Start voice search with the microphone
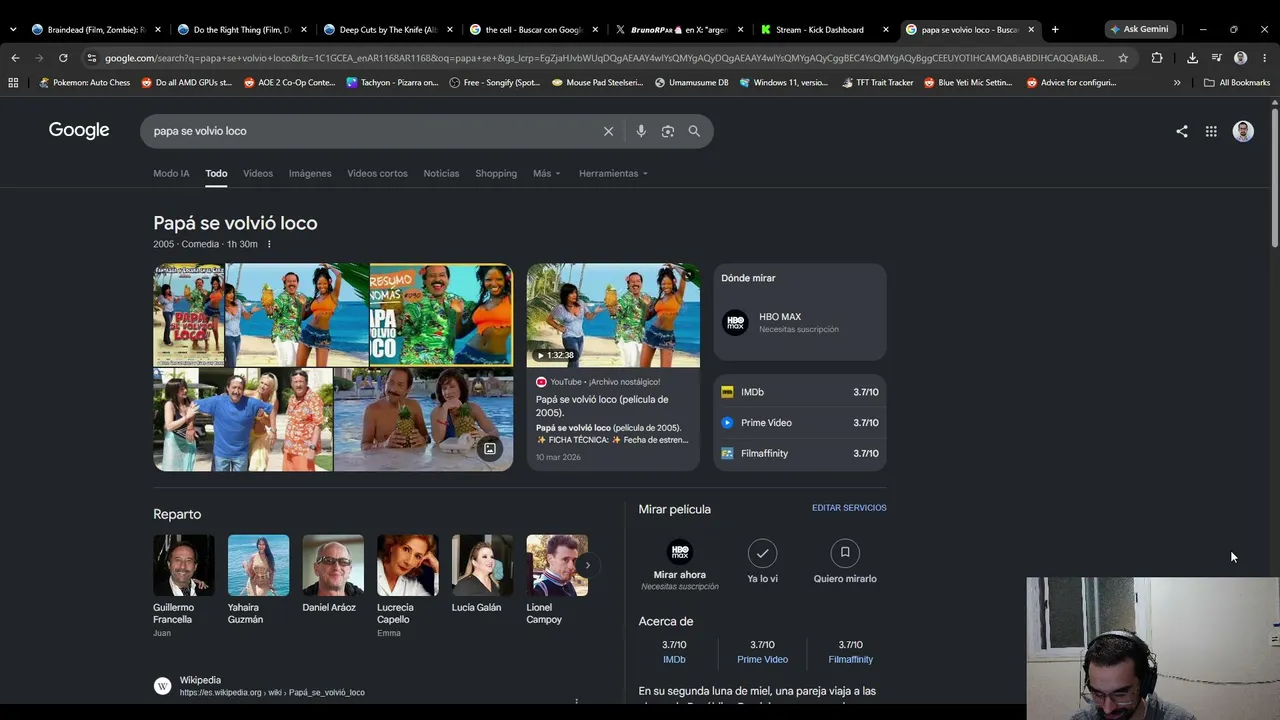Screen dimensions: 1280x720 (641, 131)
